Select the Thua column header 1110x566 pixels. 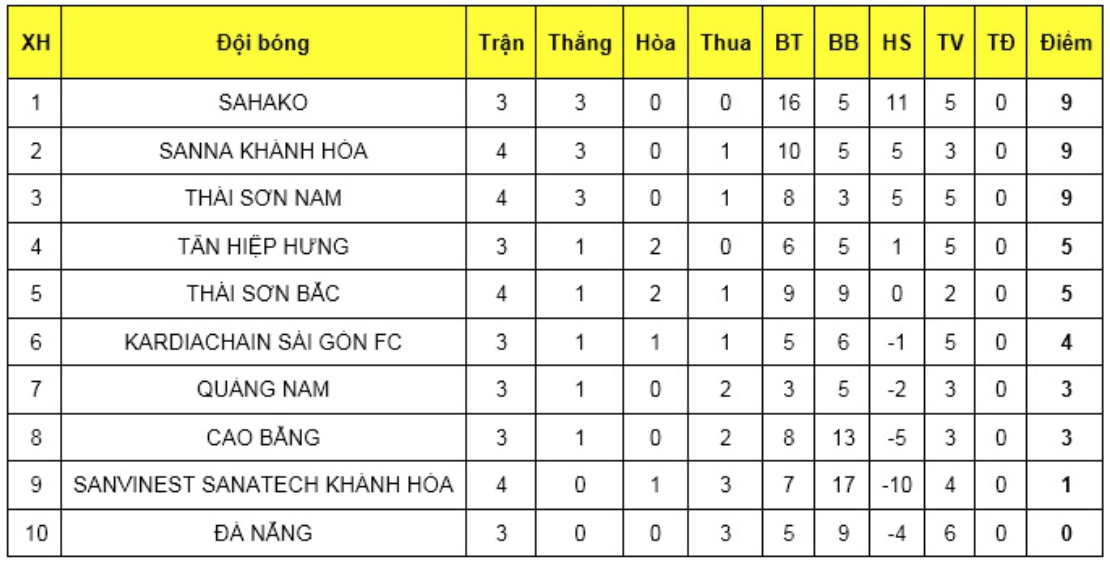pyautogui.click(x=726, y=45)
